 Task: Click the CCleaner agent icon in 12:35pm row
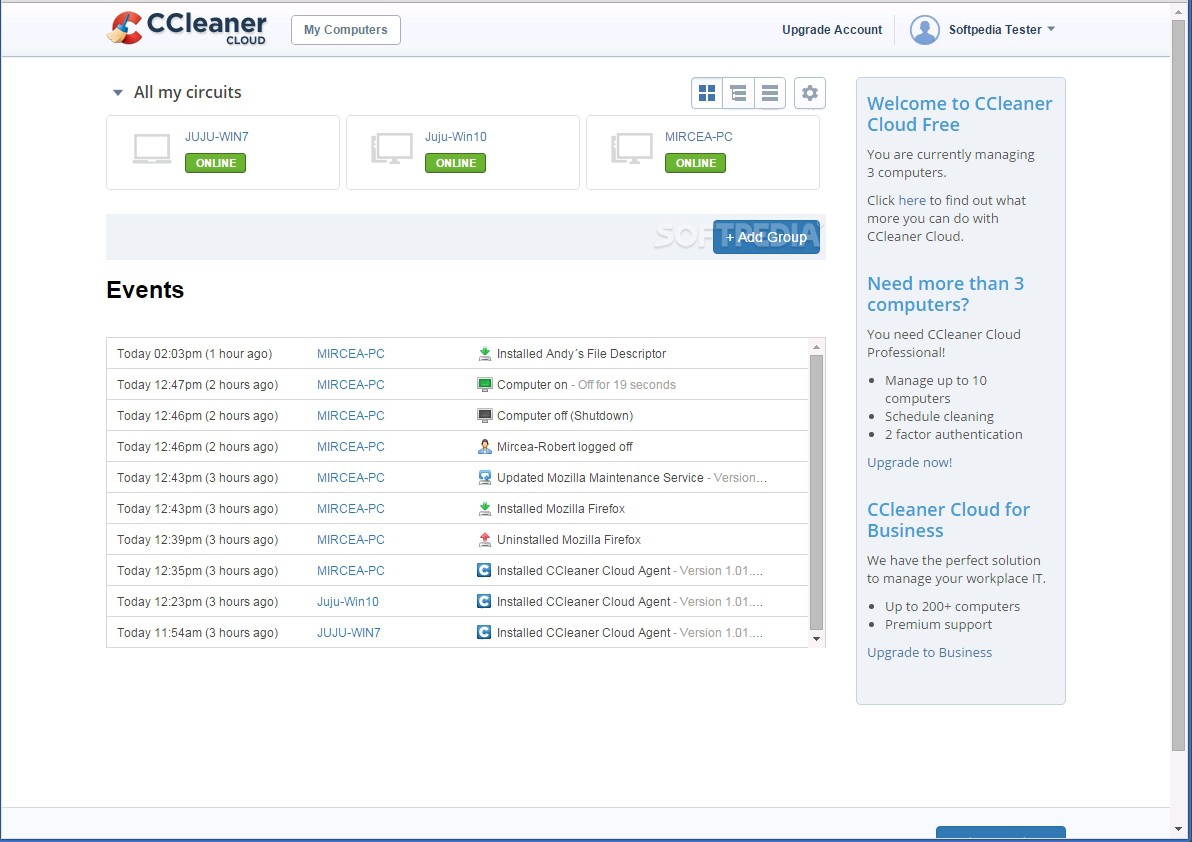click(x=484, y=570)
